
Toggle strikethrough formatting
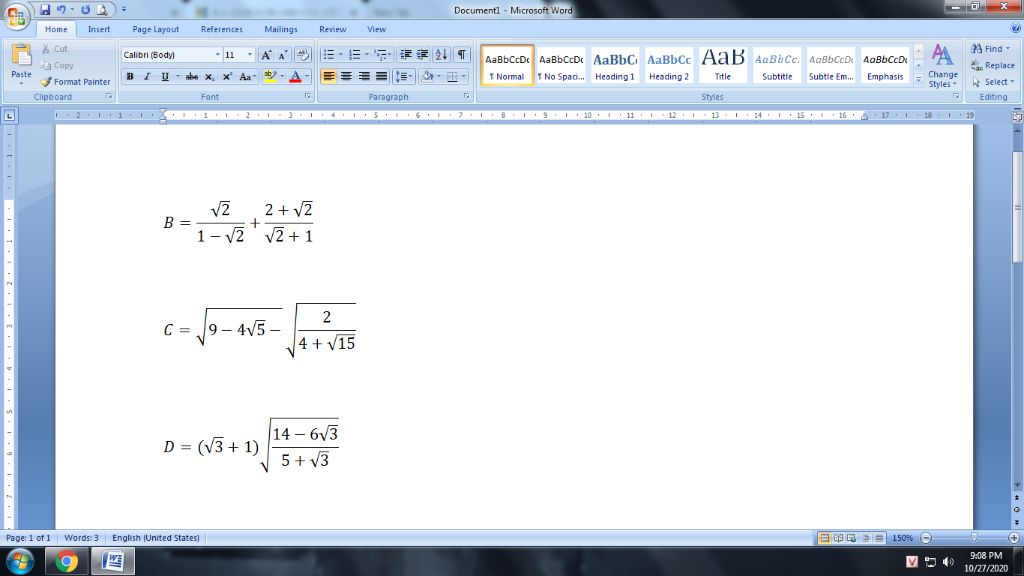point(191,76)
